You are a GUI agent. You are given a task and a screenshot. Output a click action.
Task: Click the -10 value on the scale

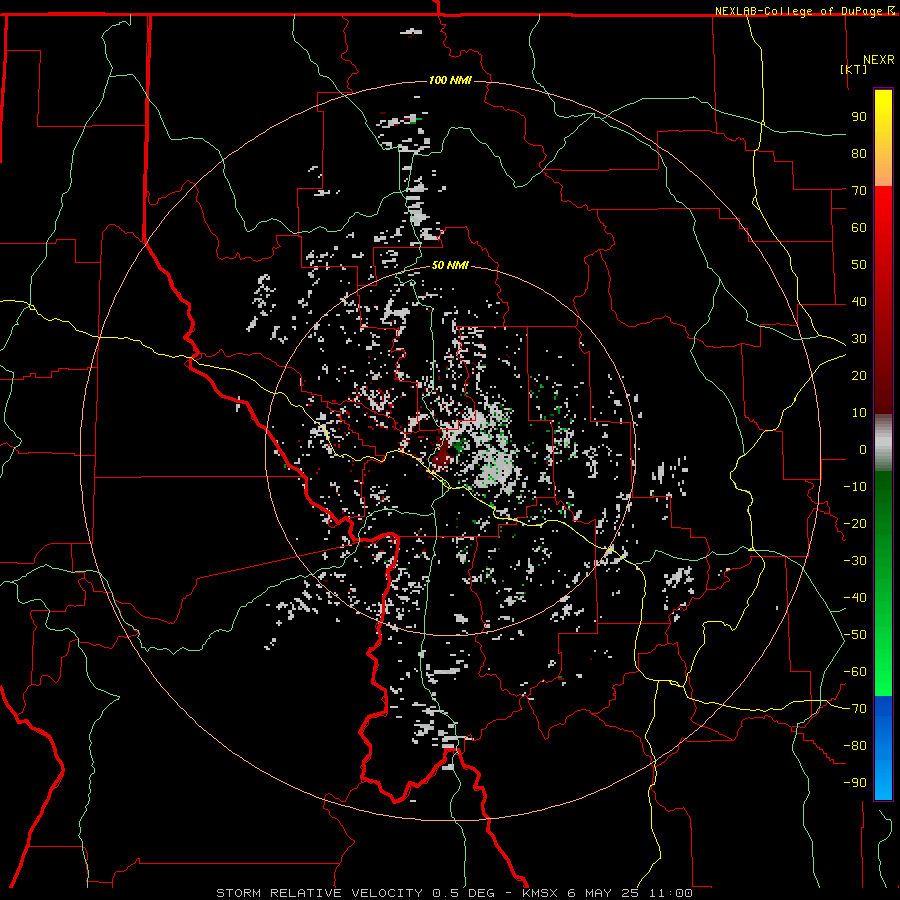pyautogui.click(x=855, y=487)
